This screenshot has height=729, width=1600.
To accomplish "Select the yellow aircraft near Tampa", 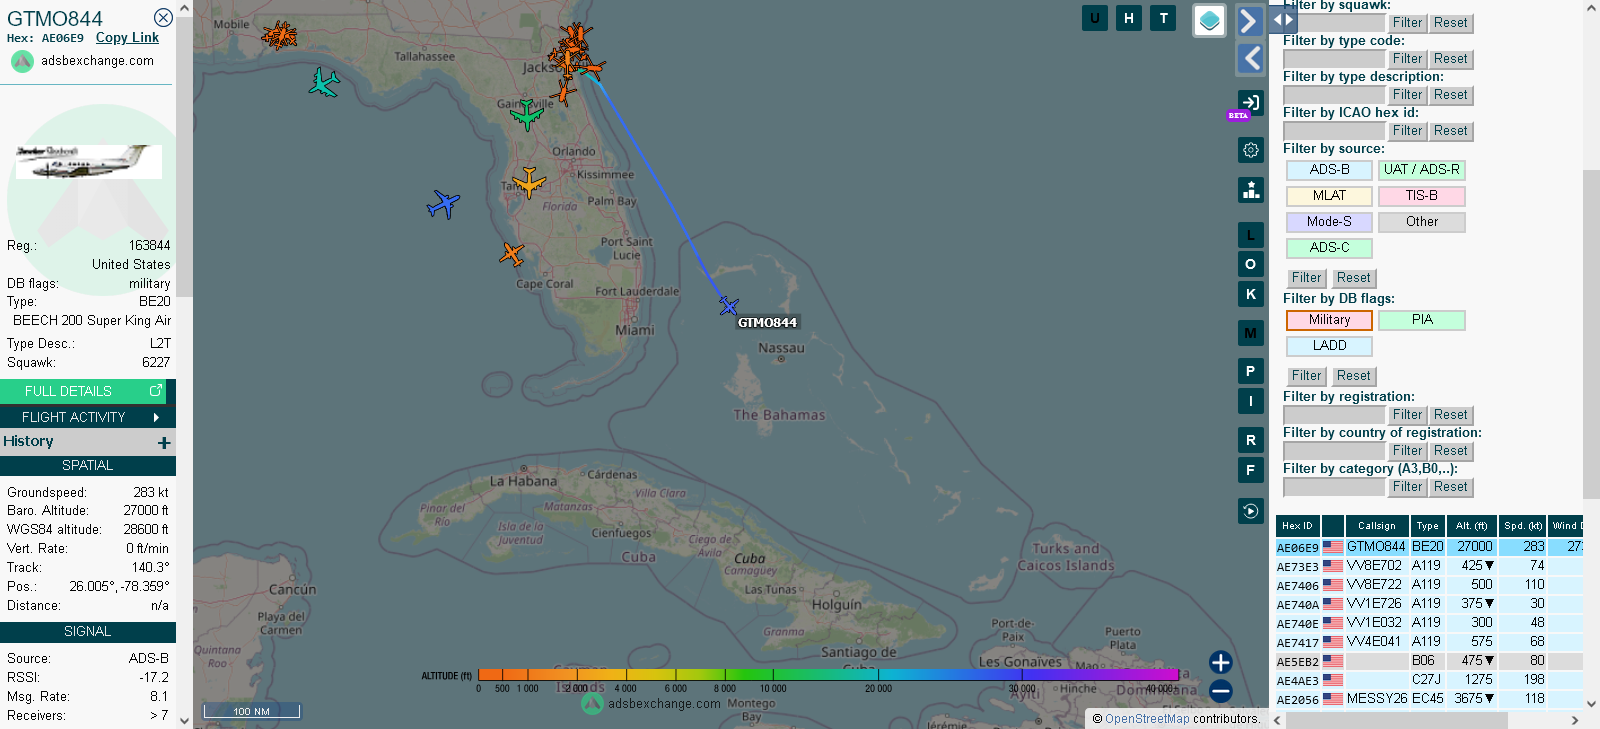I will [529, 183].
